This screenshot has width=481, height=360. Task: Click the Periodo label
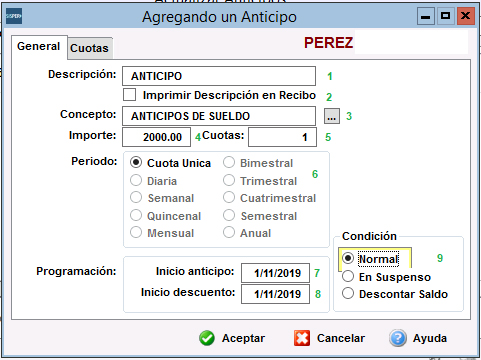point(94,161)
